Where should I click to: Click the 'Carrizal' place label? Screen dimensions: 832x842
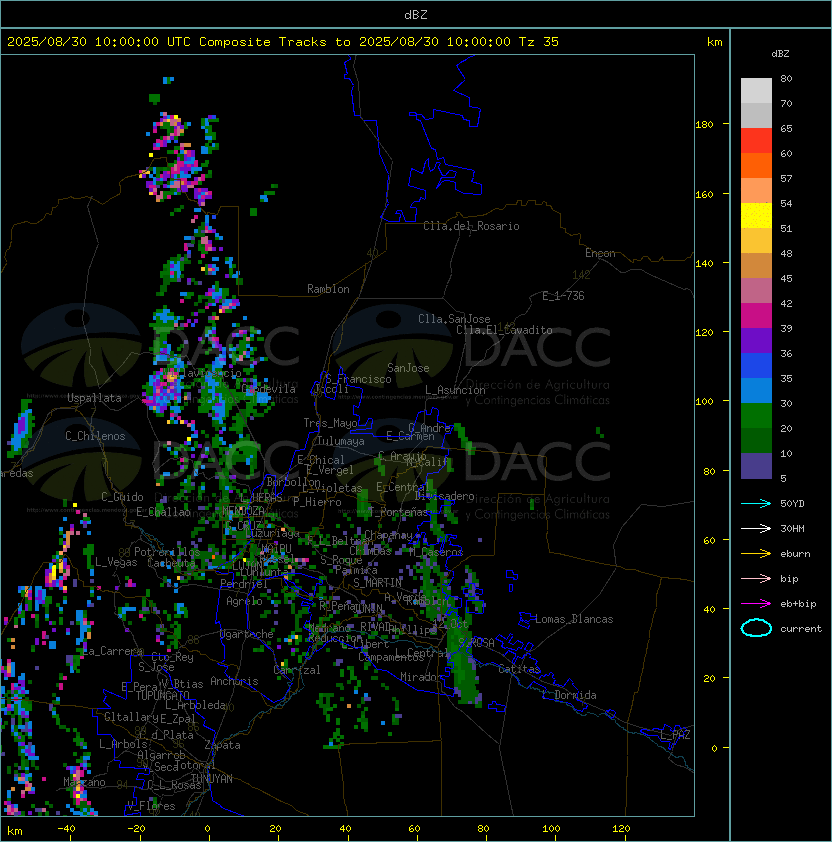coord(297,670)
